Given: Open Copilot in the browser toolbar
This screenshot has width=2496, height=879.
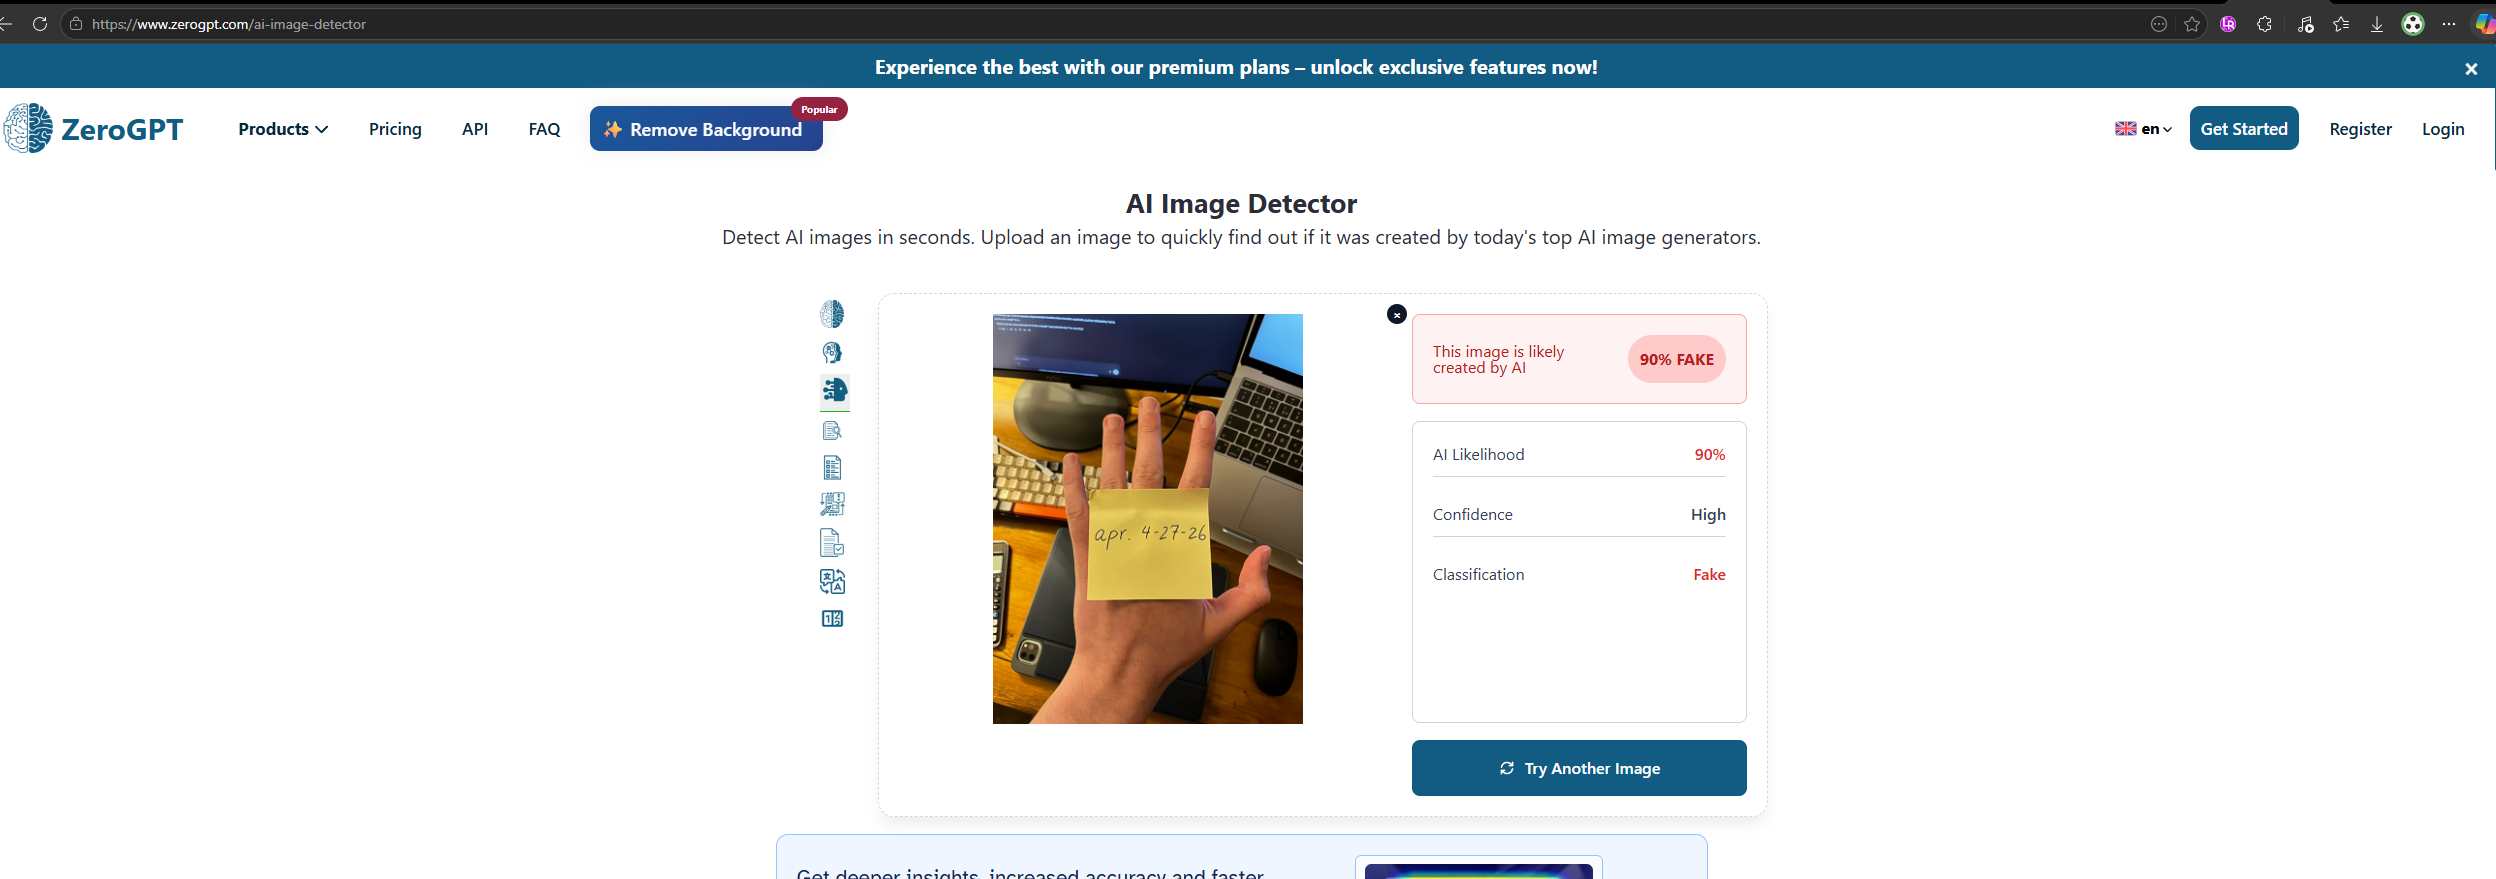Looking at the screenshot, I should [x=2485, y=24].
